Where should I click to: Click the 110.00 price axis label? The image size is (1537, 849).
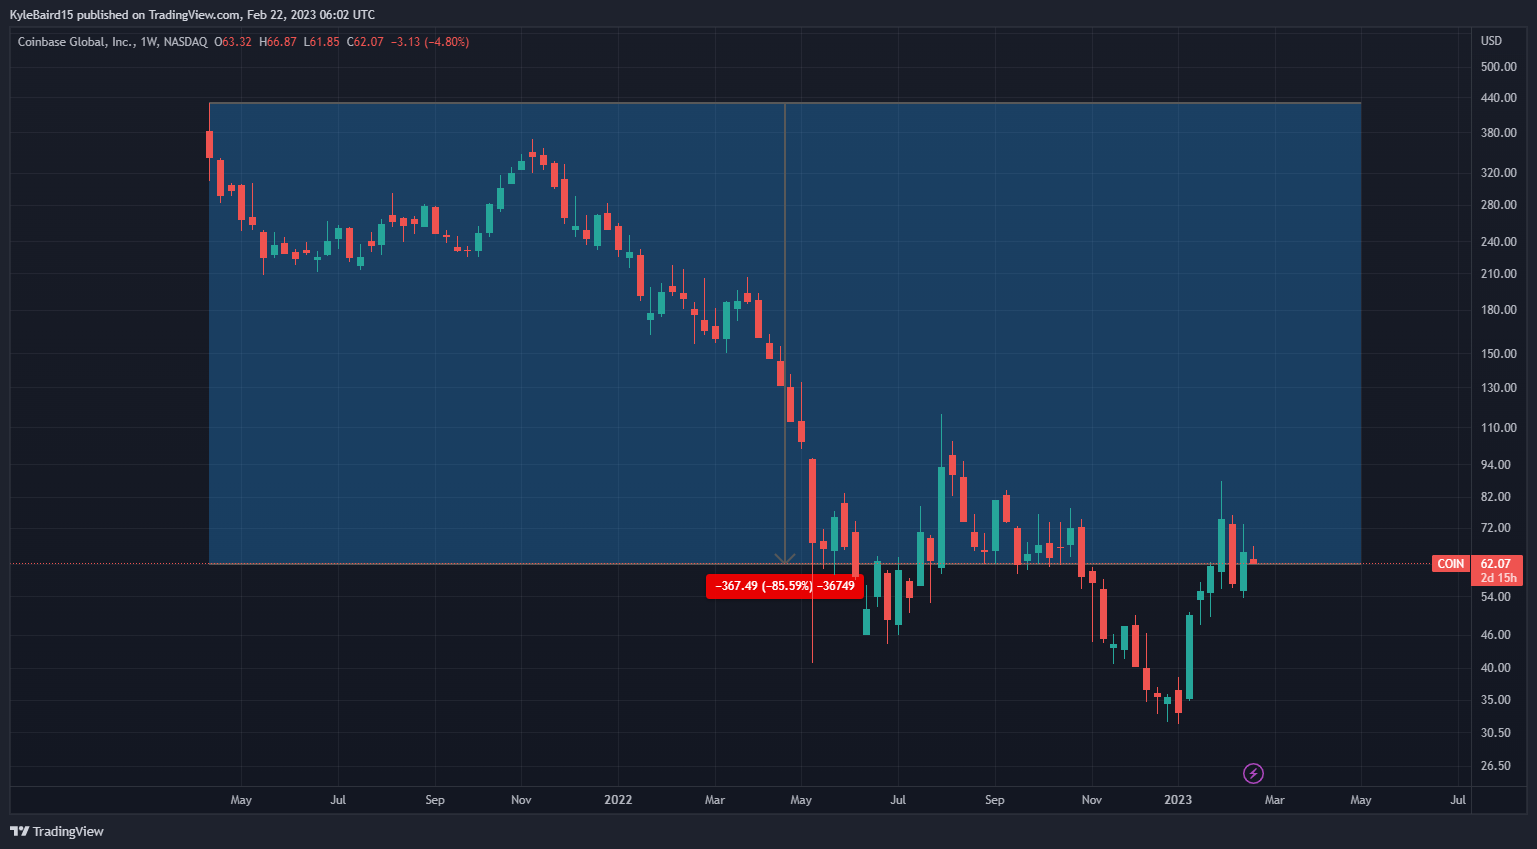[1499, 428]
